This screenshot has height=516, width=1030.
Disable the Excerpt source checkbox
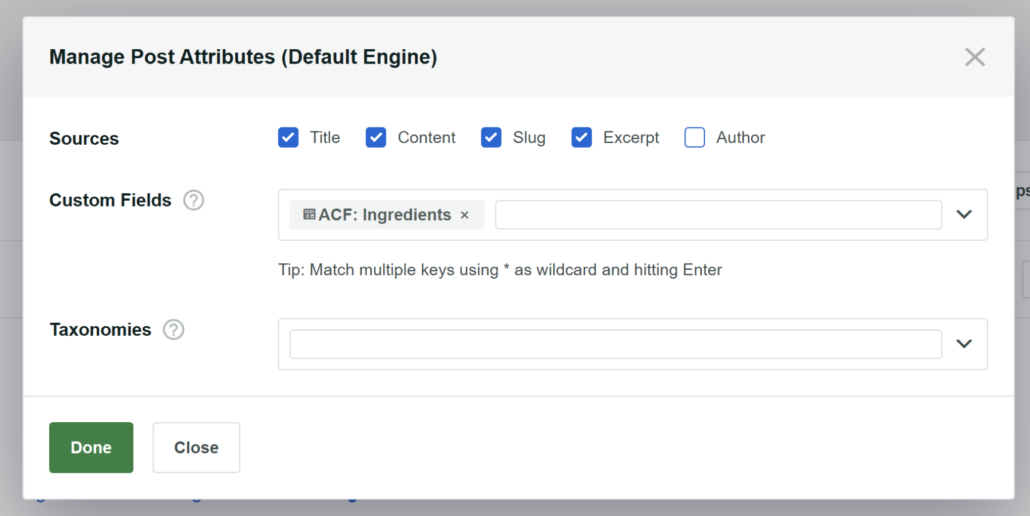pos(581,137)
